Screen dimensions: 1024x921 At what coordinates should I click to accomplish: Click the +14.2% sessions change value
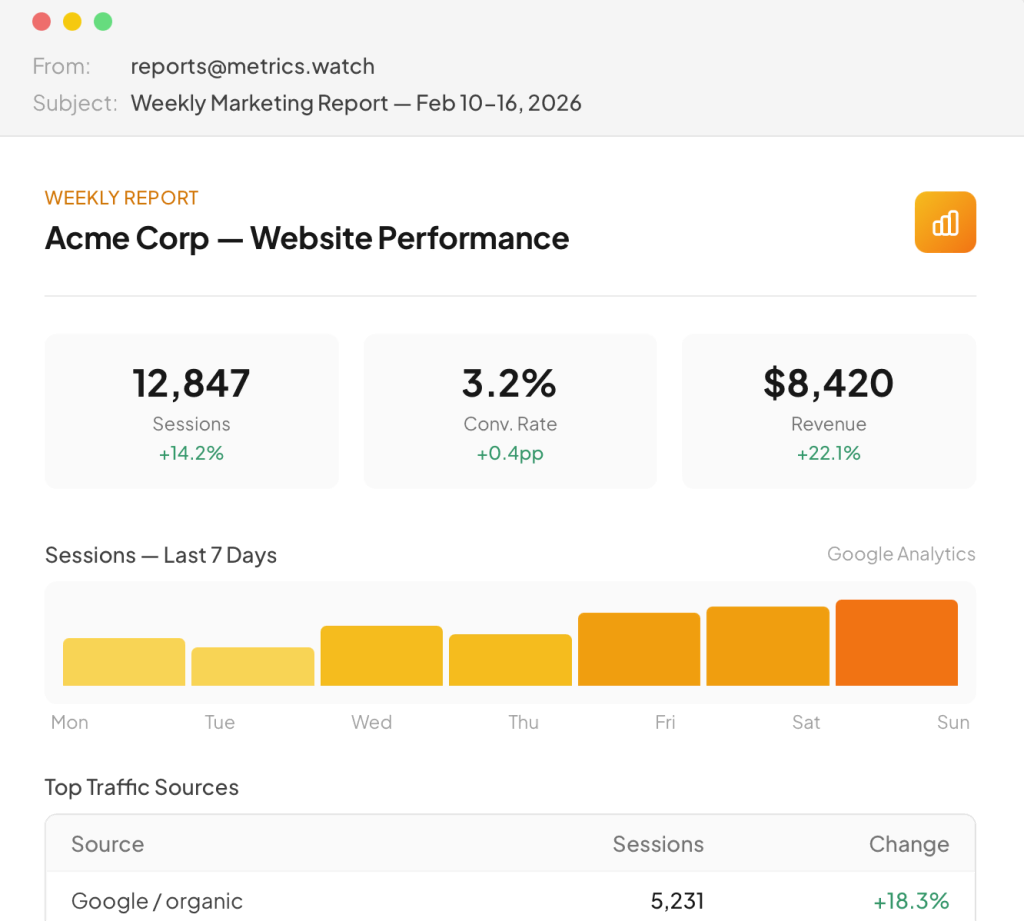pos(191,453)
